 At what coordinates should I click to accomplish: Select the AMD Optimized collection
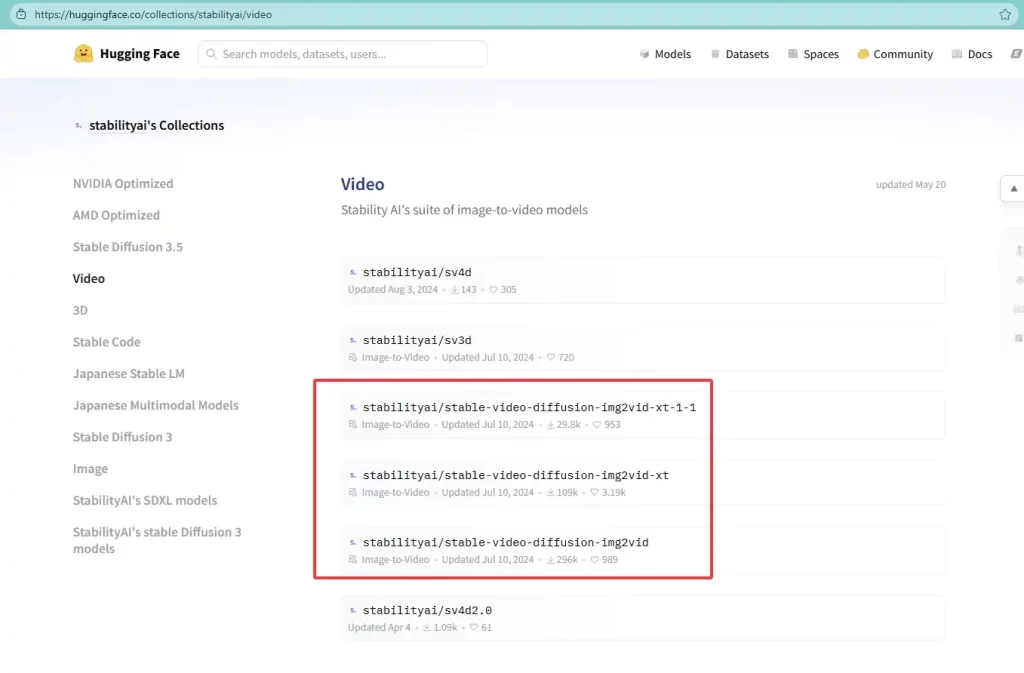point(116,215)
